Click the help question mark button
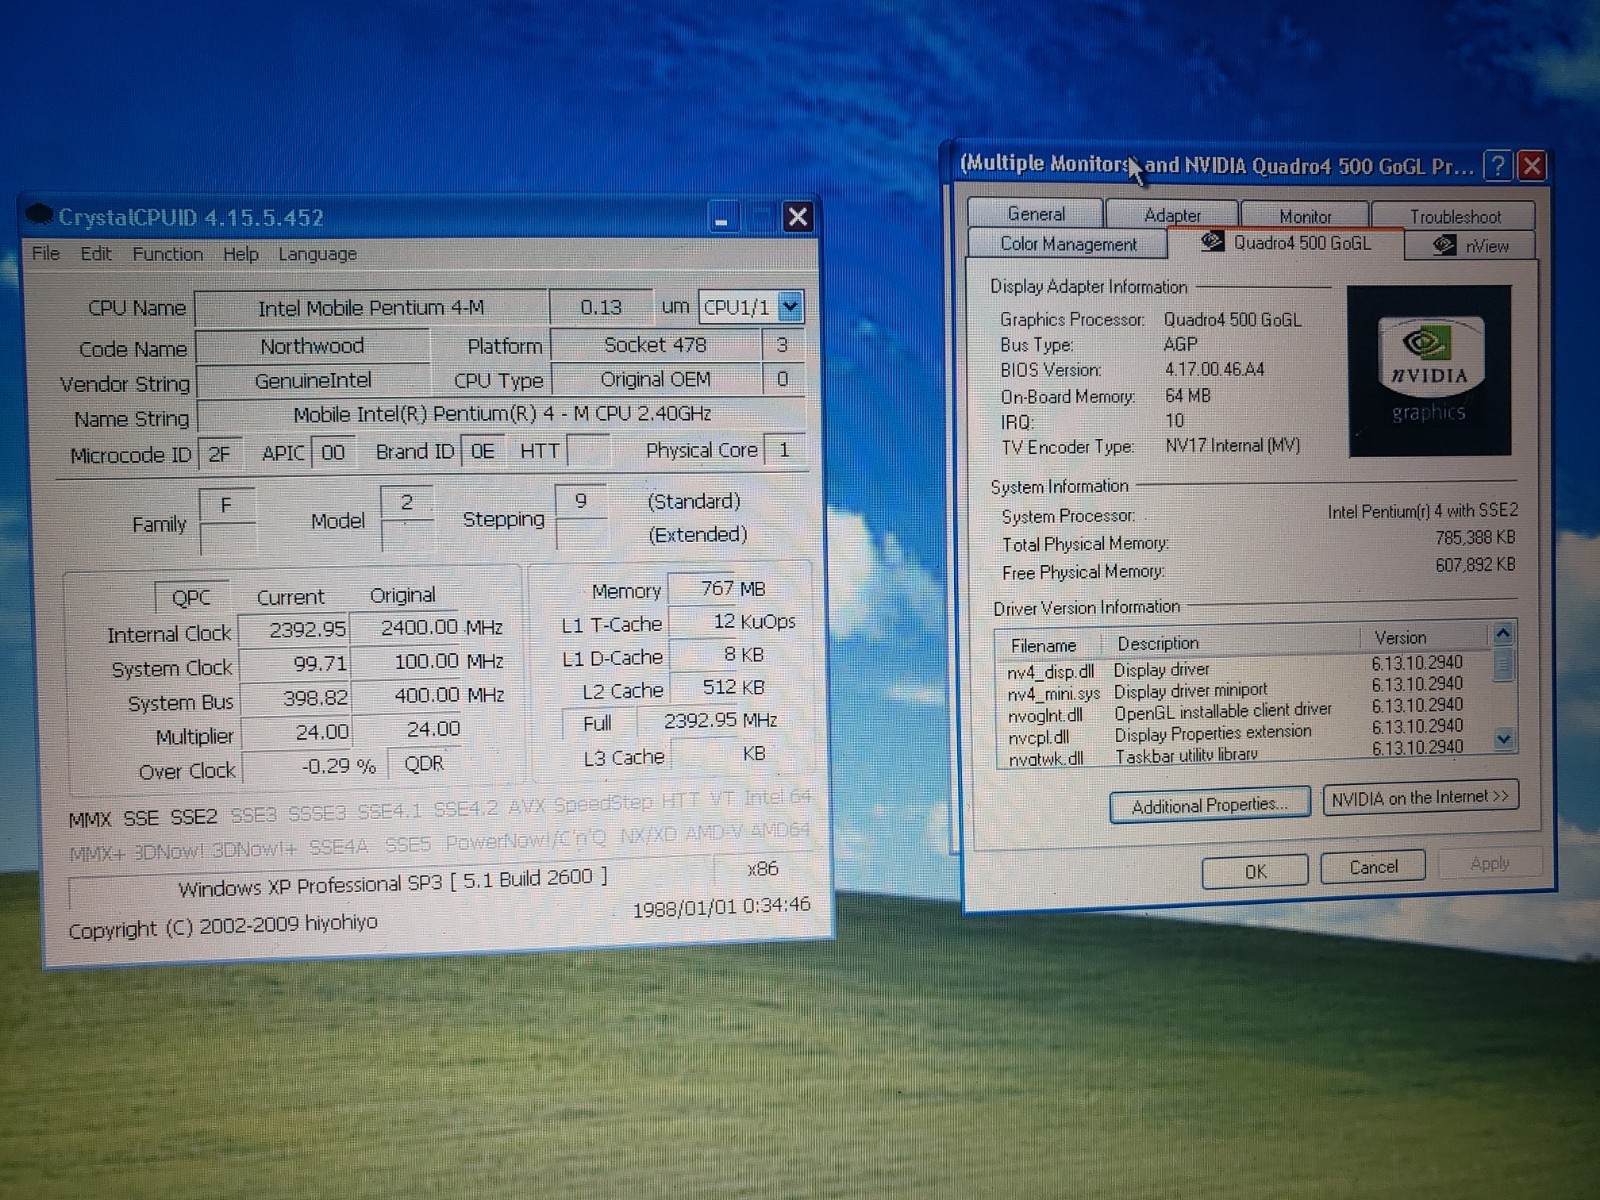 1497,166
